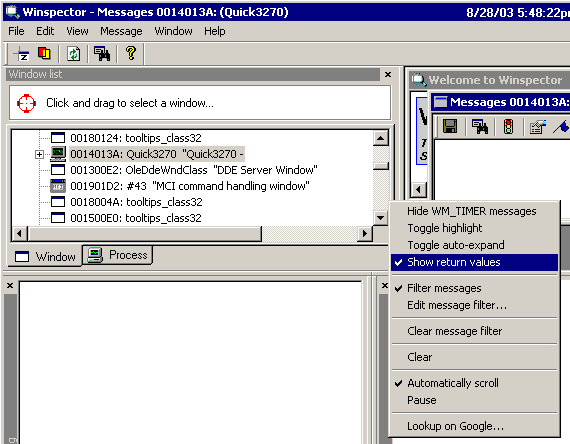Viewport: 570px width, 444px height.
Task: Choose Clear in the context menu
Action: 474,357
